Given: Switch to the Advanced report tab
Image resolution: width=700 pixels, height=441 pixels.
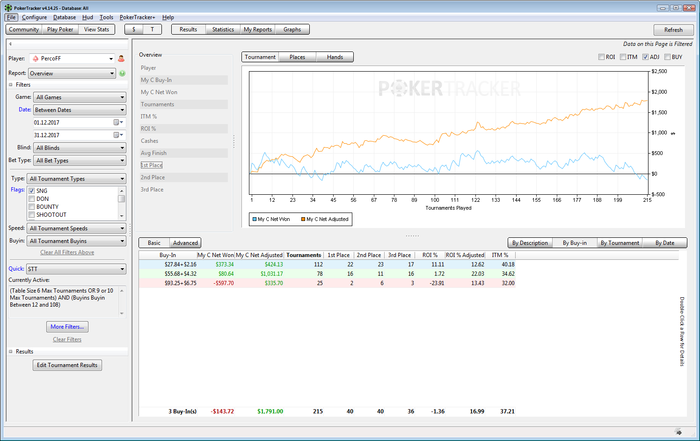Looking at the screenshot, I should tap(185, 243).
